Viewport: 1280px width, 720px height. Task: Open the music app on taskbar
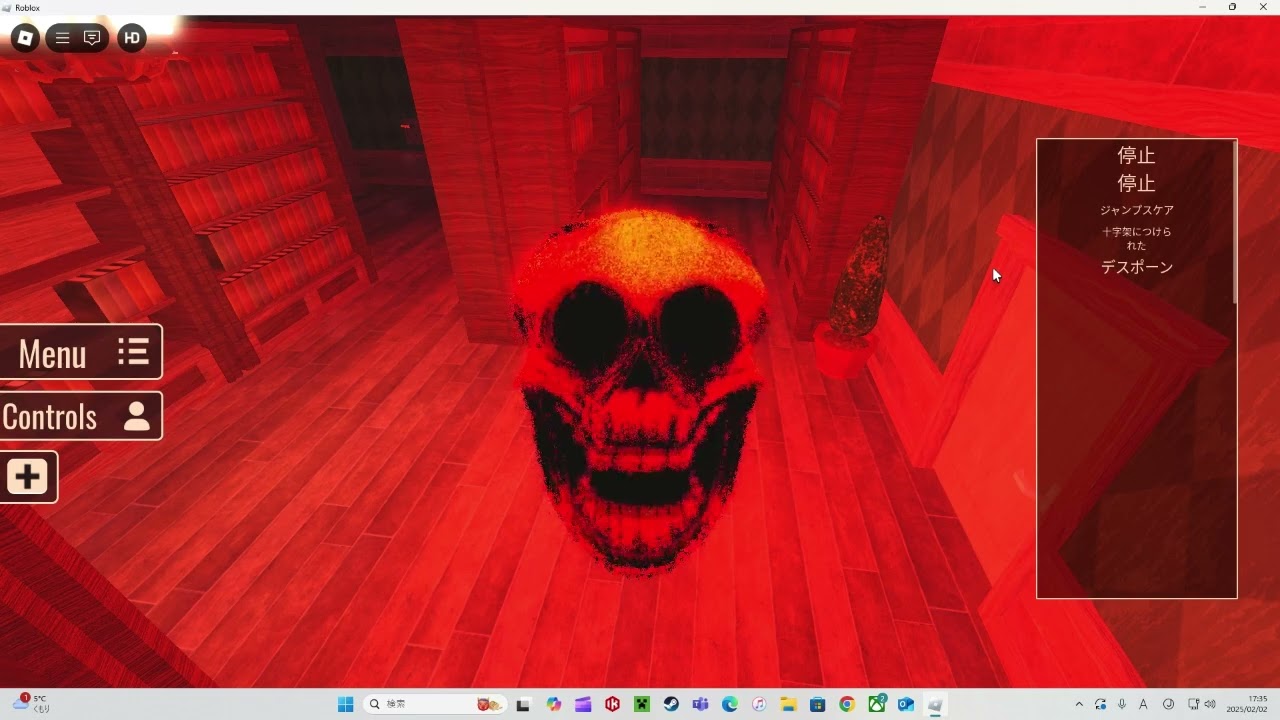point(759,704)
